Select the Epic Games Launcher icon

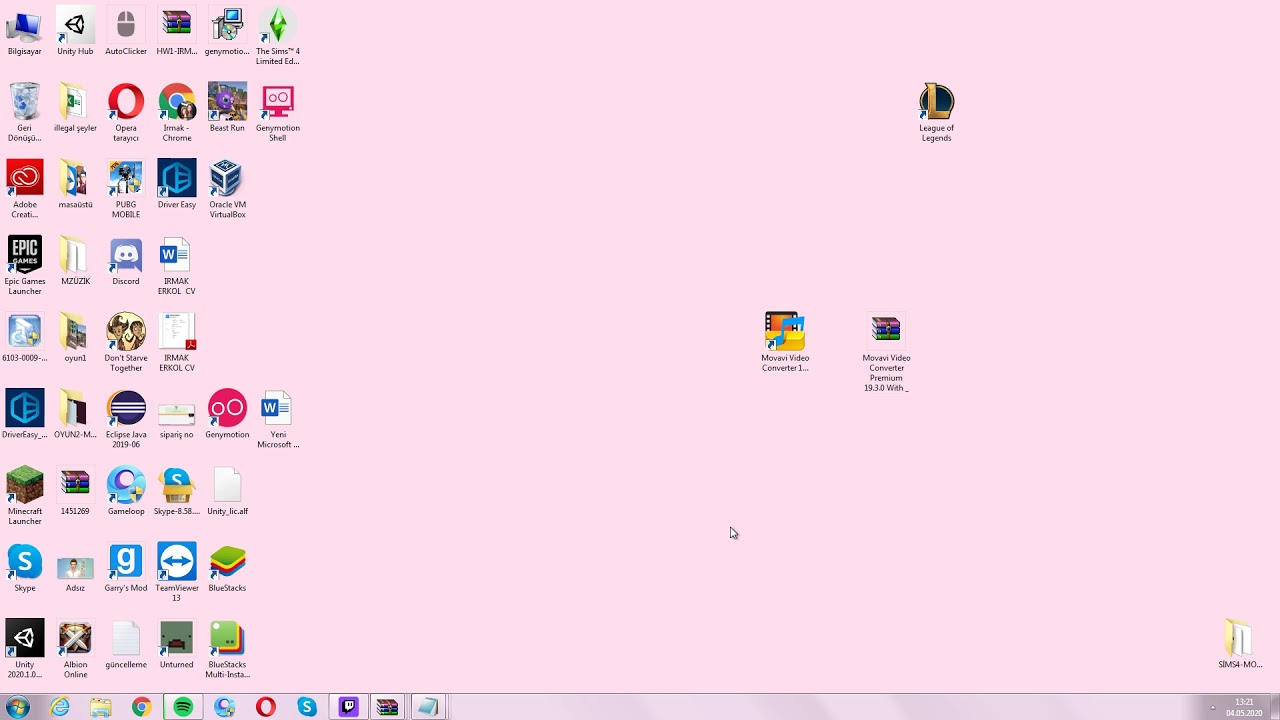coord(24,267)
